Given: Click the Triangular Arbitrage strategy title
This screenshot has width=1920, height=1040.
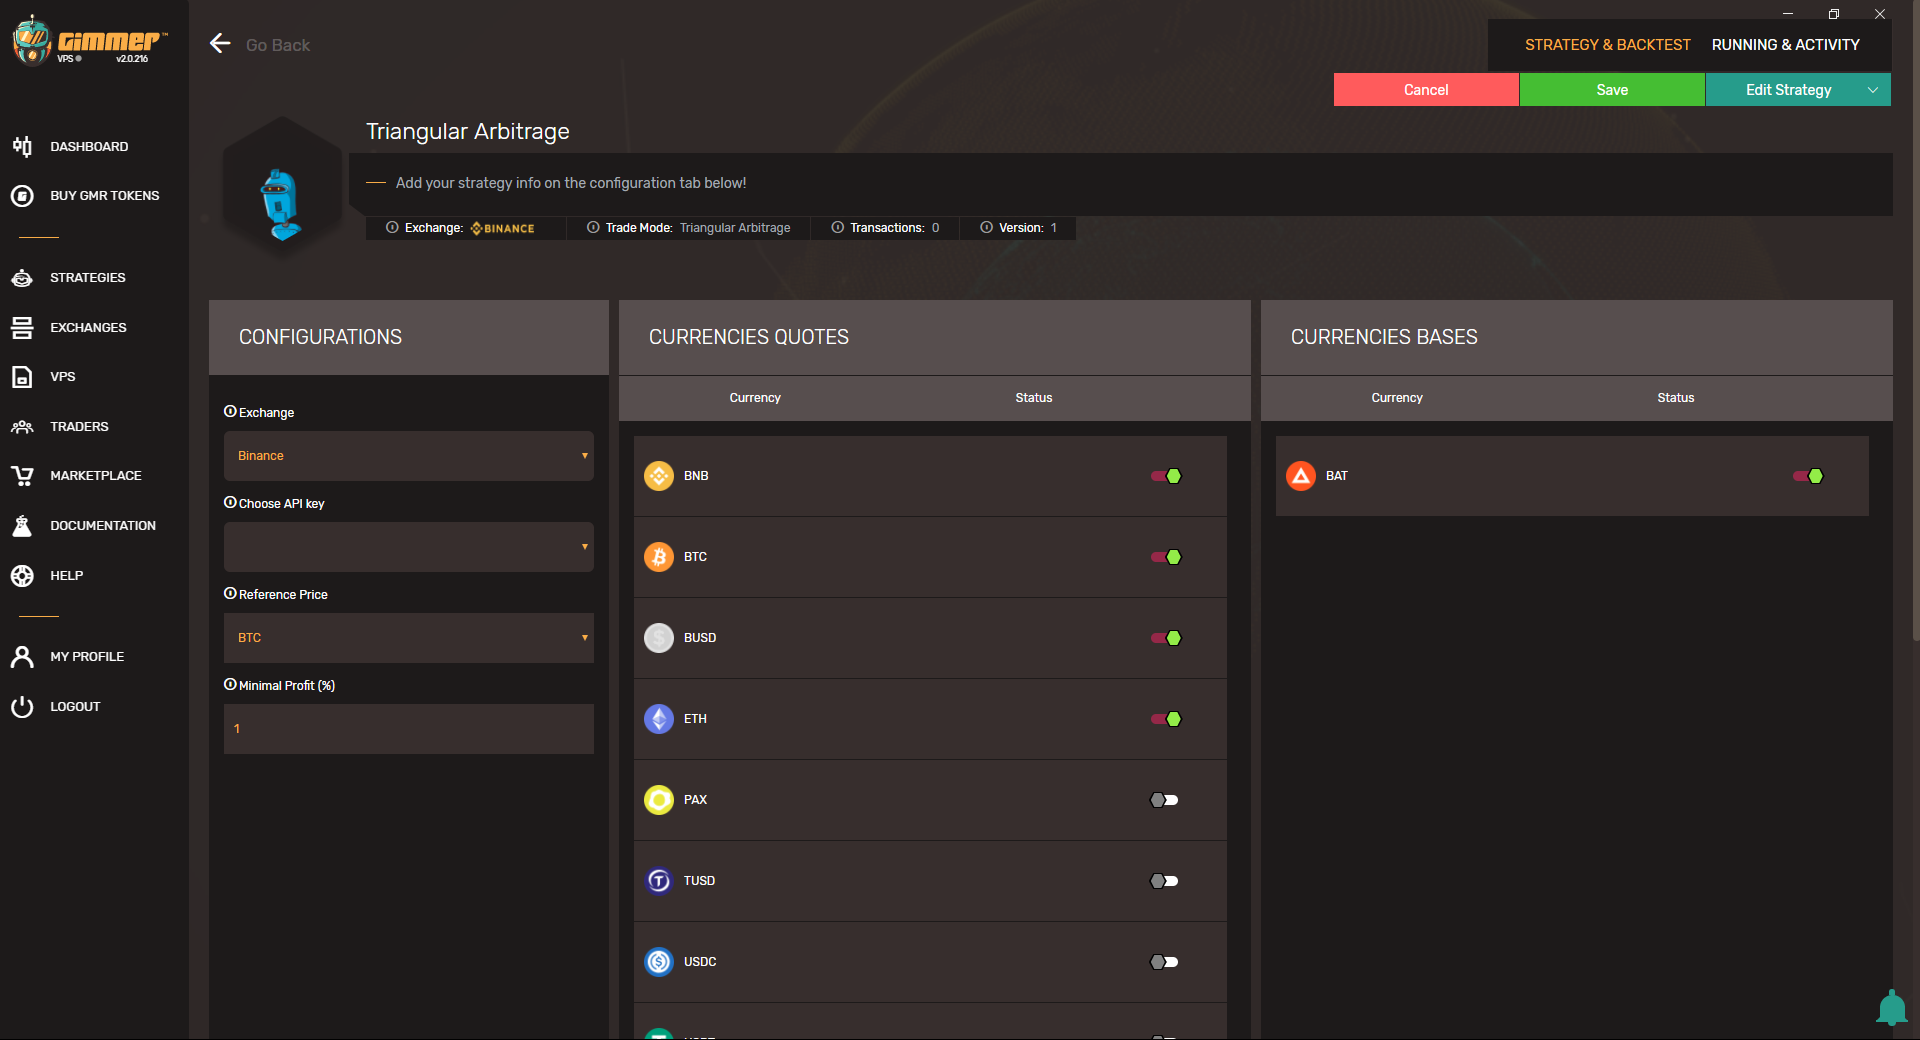Looking at the screenshot, I should pyautogui.click(x=468, y=131).
